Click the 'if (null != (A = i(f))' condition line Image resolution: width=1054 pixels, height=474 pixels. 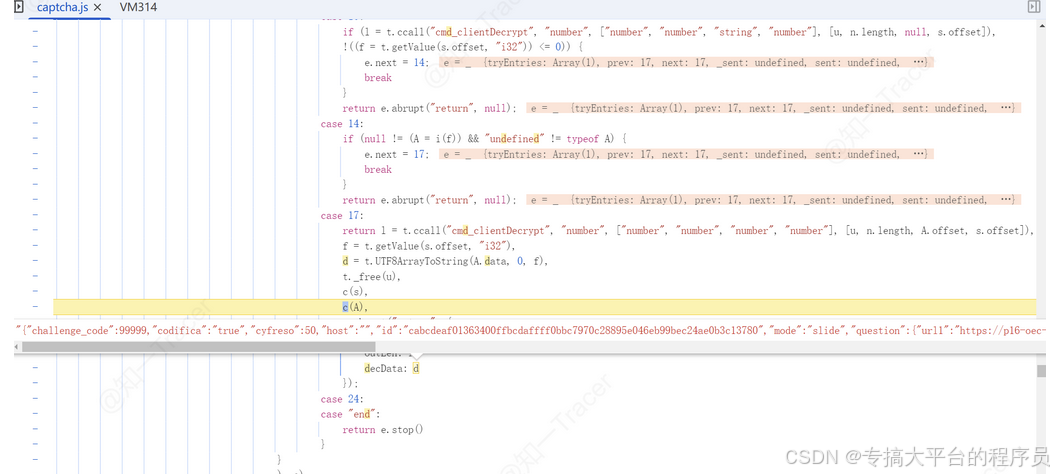coord(485,139)
